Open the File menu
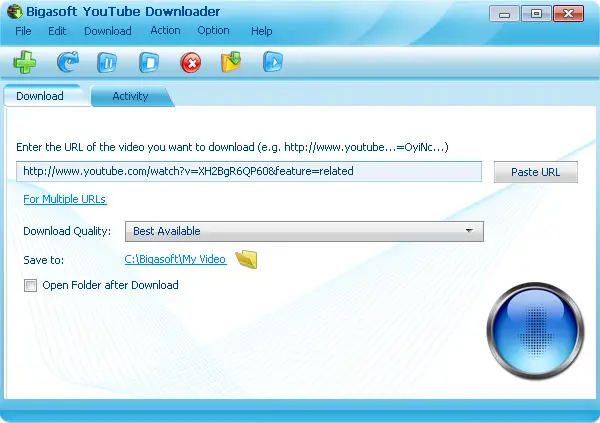 point(23,31)
